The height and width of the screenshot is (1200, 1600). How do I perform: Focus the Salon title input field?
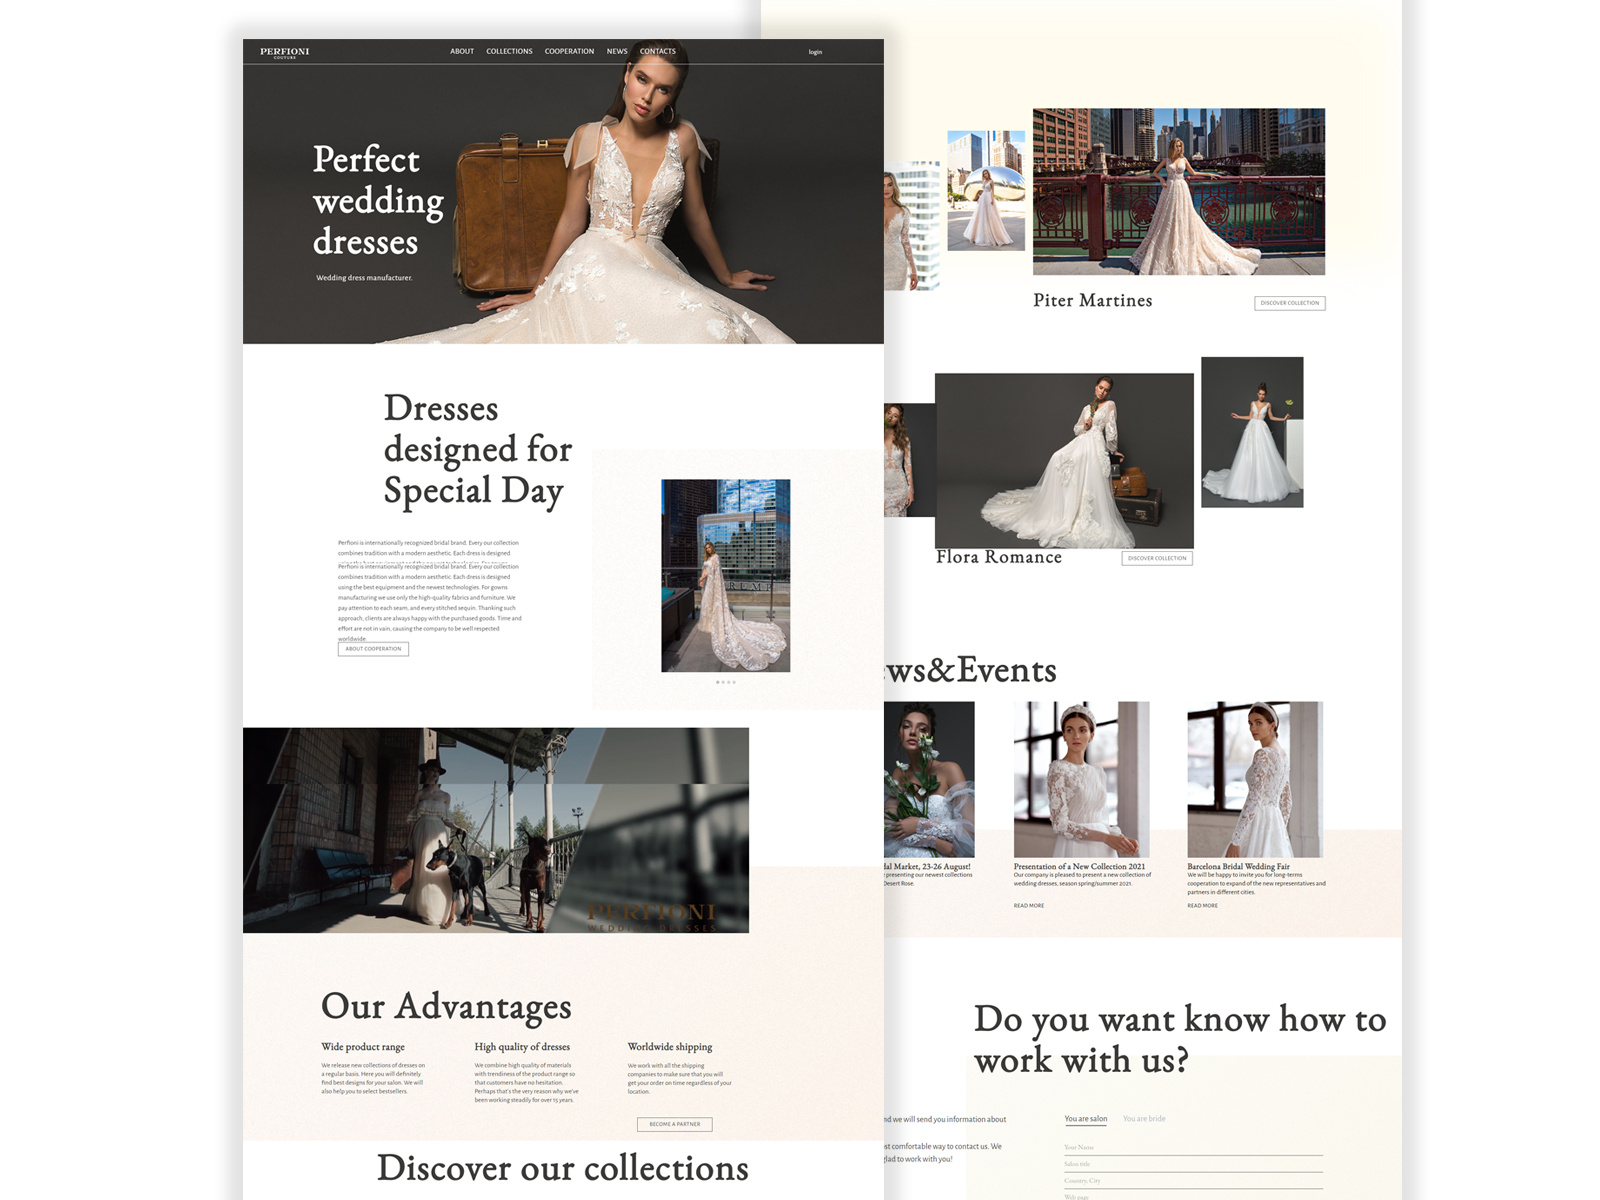pos(1192,1165)
